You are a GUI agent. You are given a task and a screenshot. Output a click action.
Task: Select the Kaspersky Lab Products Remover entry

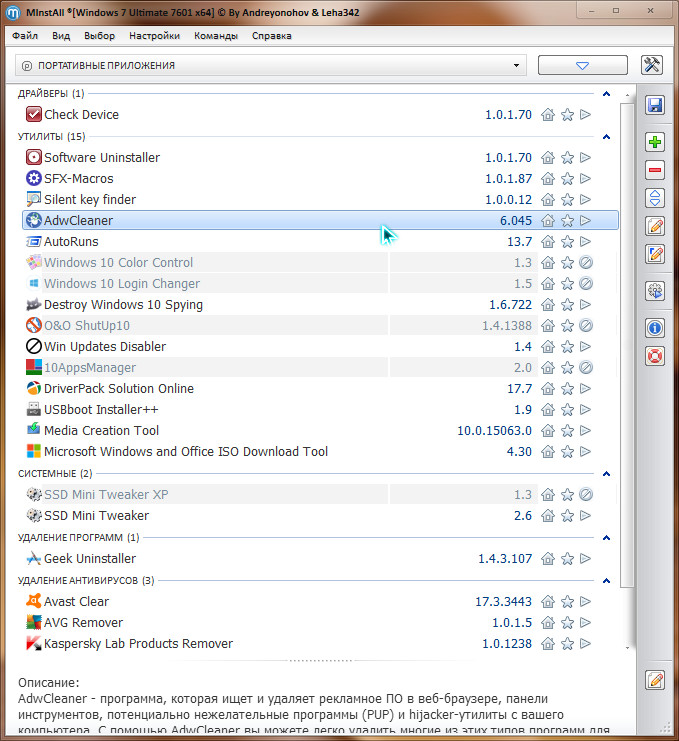pyautogui.click(x=320, y=644)
